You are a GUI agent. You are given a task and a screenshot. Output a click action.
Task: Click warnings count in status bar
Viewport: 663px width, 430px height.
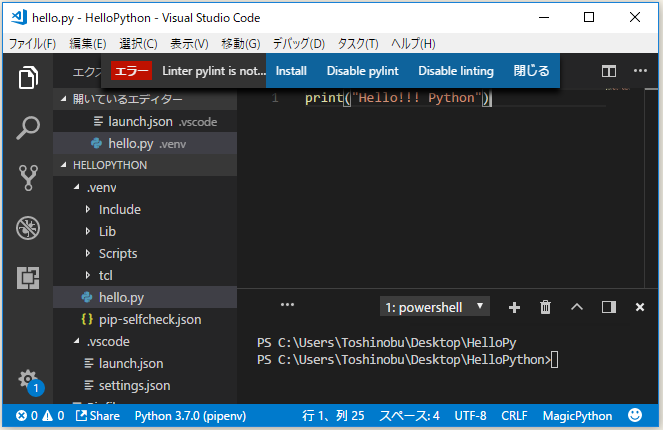pos(53,416)
